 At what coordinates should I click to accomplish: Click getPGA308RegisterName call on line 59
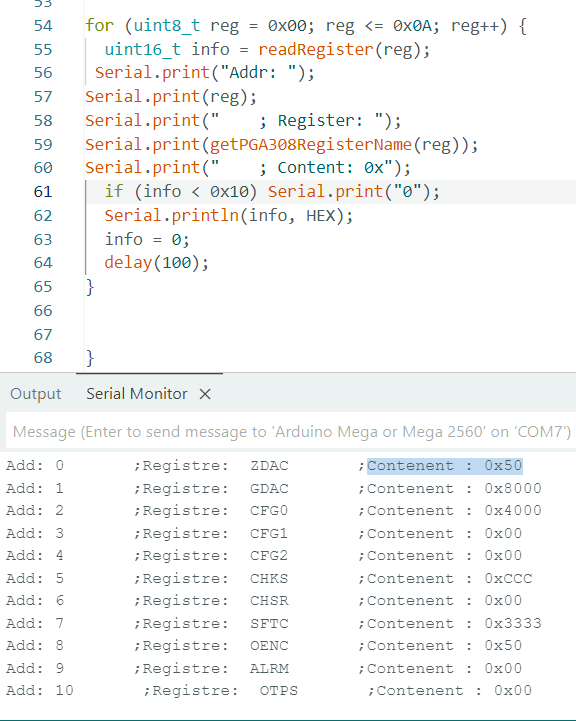[311, 145]
